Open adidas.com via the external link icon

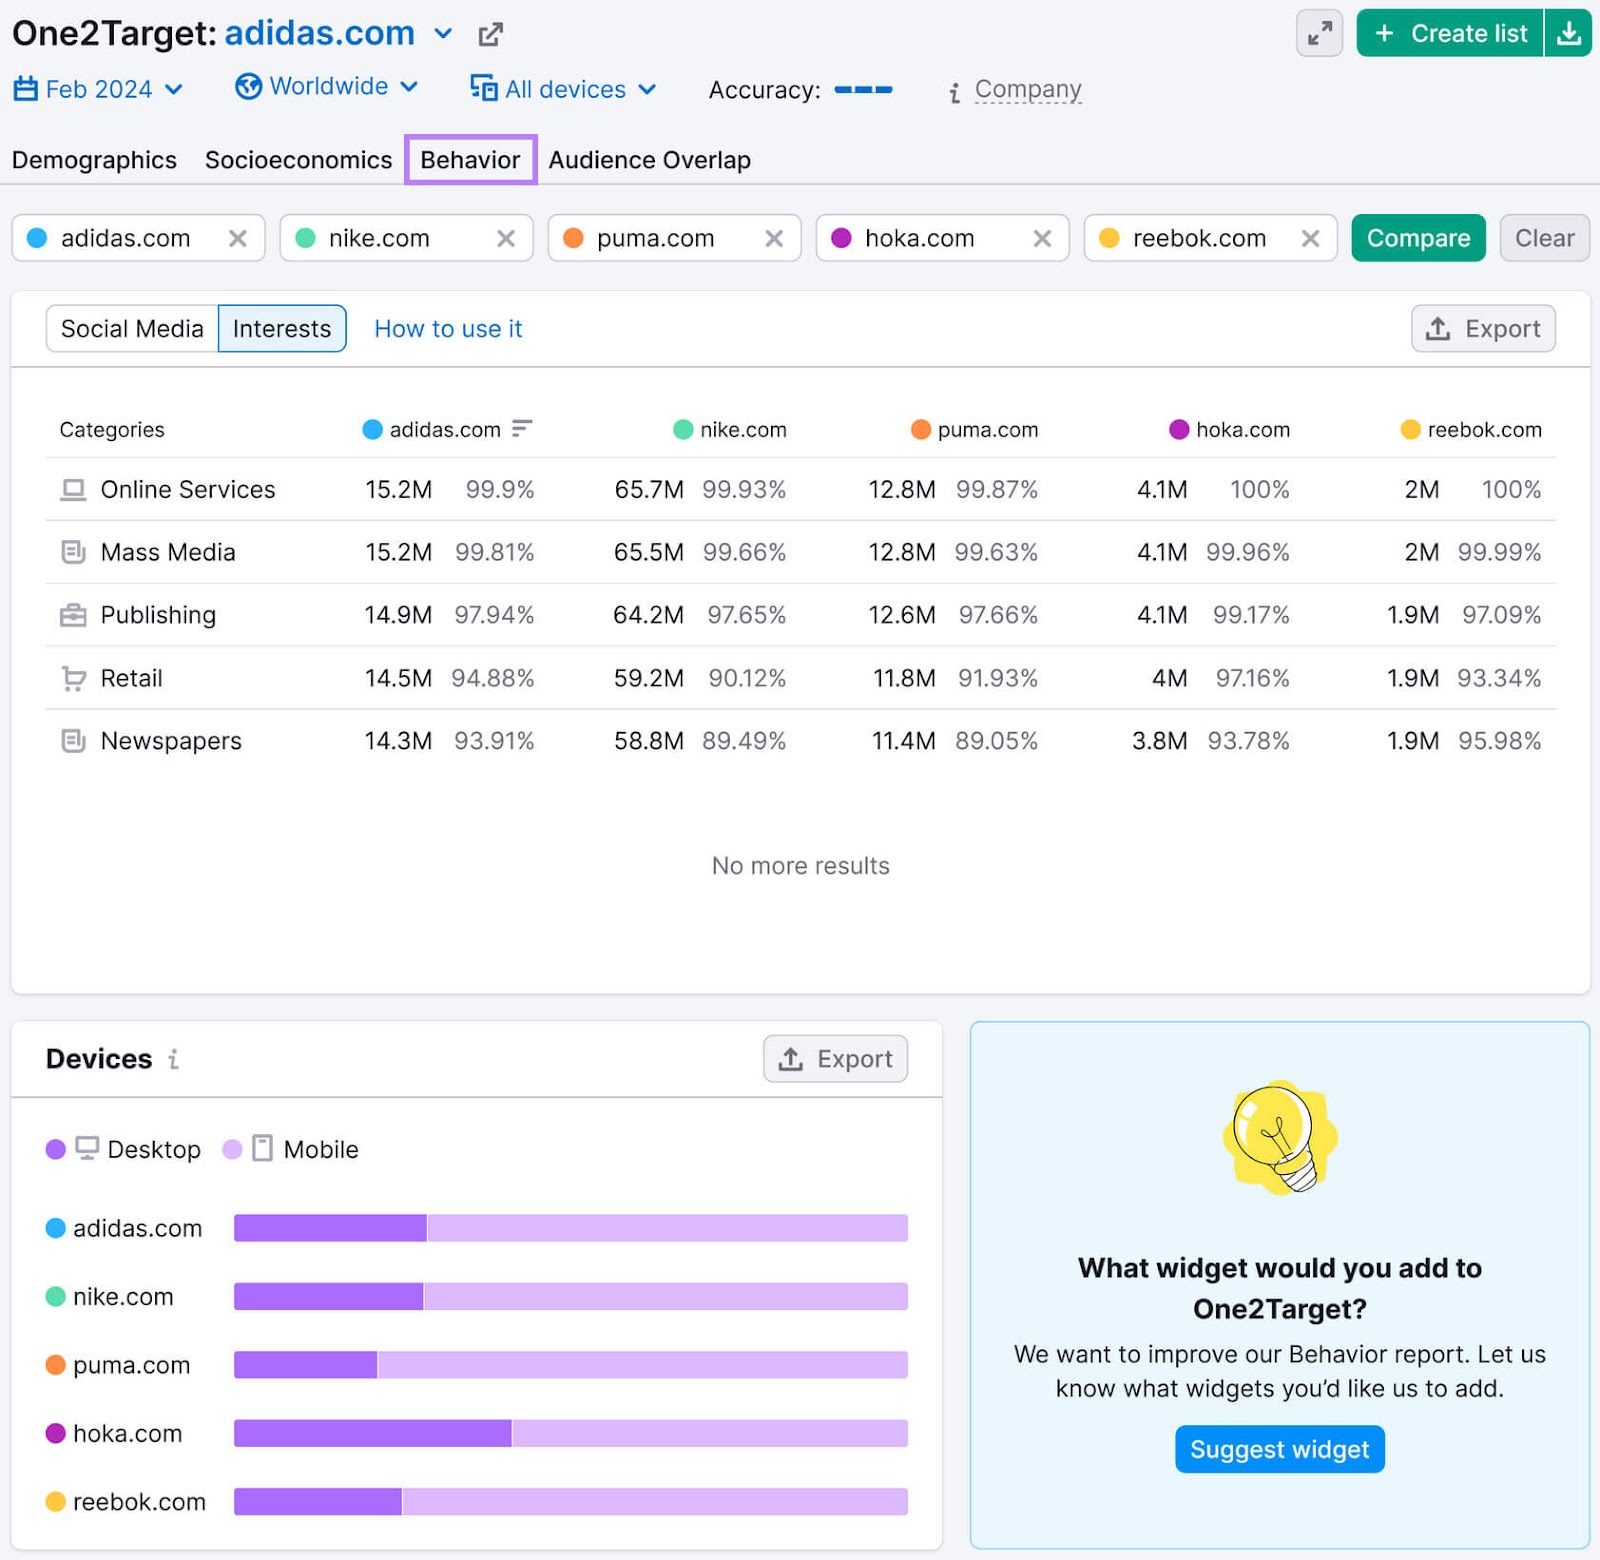pyautogui.click(x=490, y=34)
